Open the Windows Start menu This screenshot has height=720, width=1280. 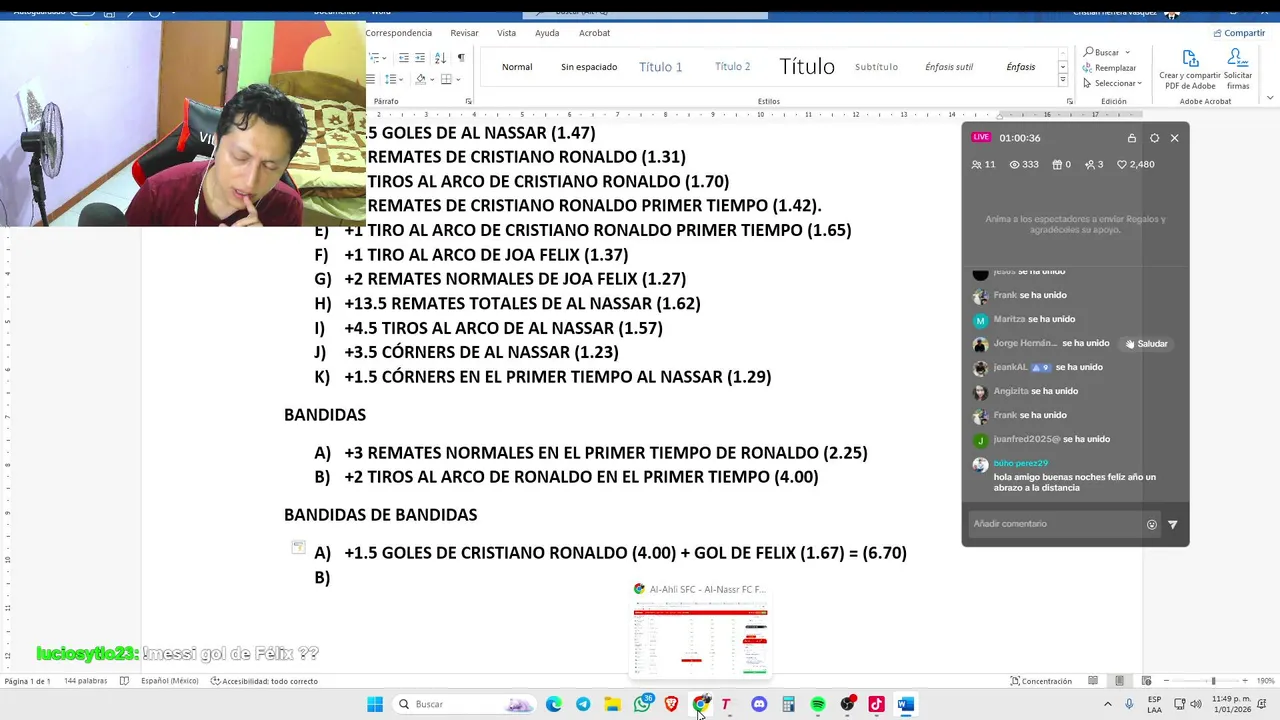[375, 704]
